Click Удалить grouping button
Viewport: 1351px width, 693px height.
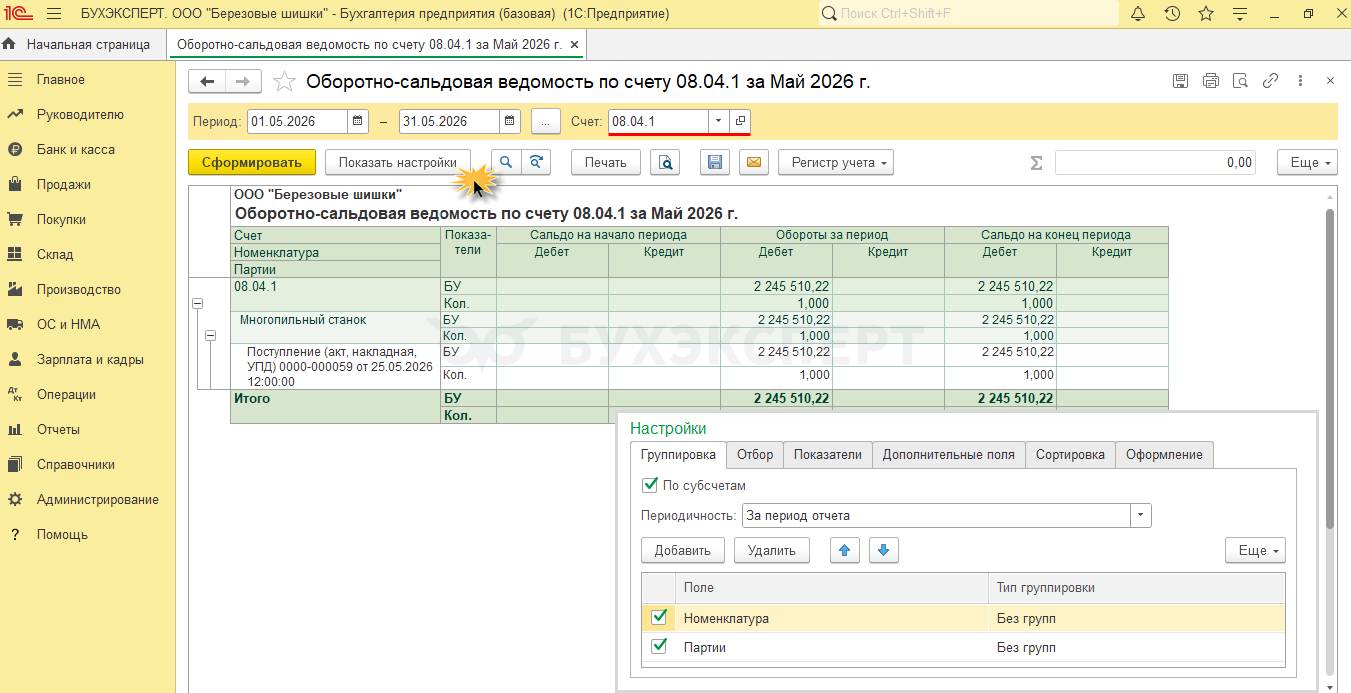(772, 550)
